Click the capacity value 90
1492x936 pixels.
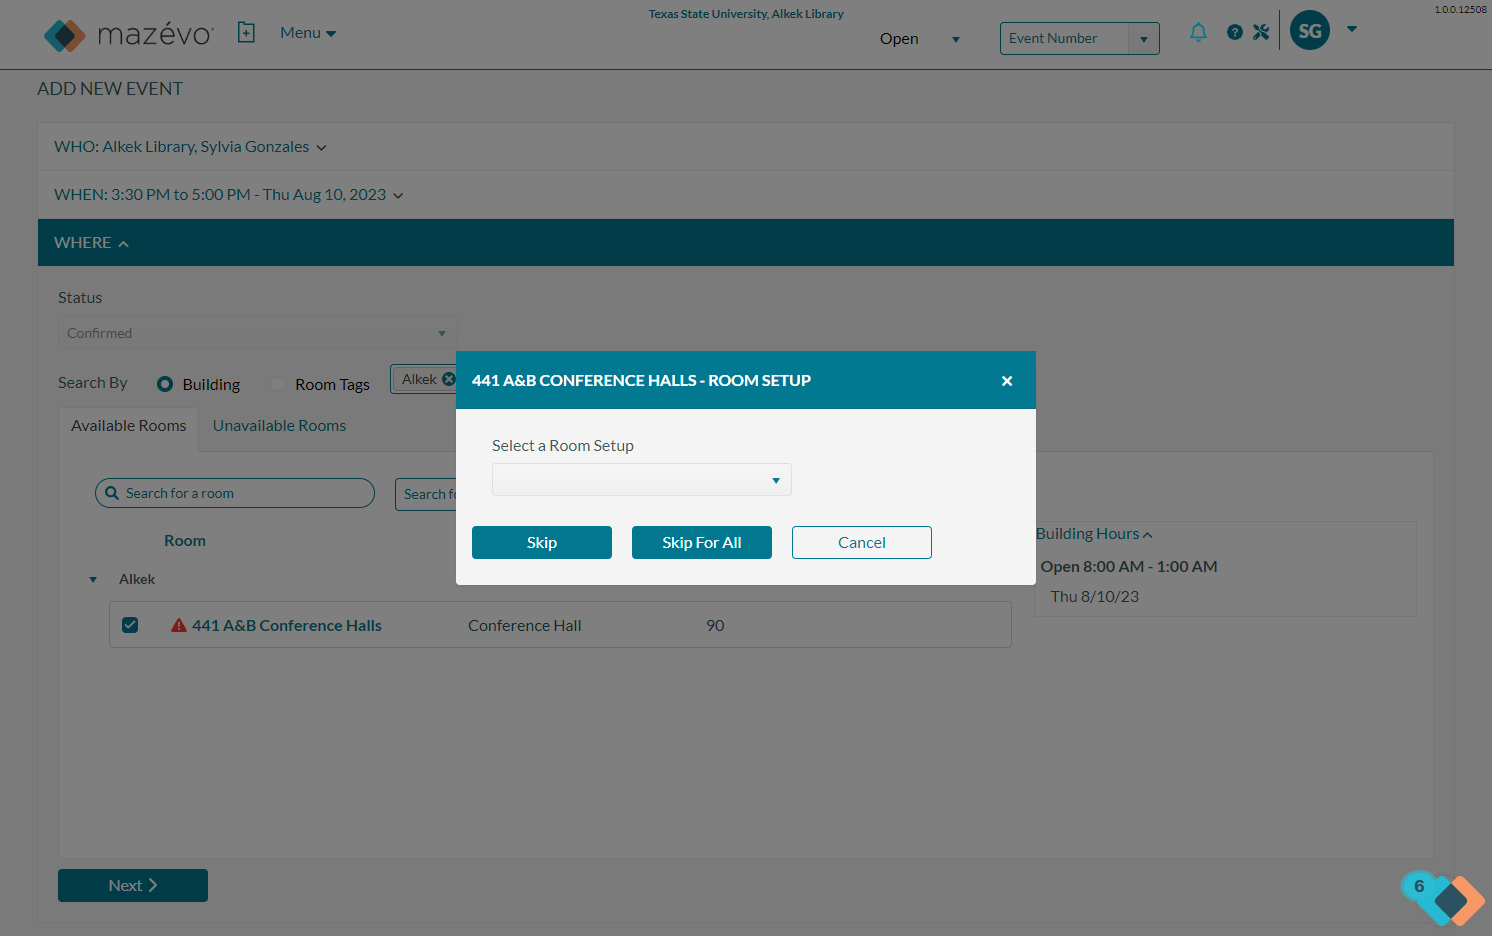pos(715,626)
